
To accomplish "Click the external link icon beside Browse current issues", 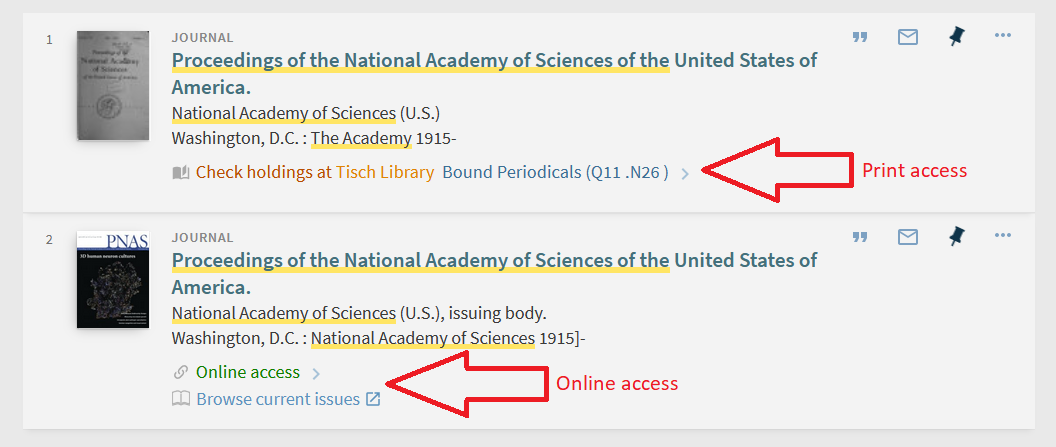I will pos(373,399).
